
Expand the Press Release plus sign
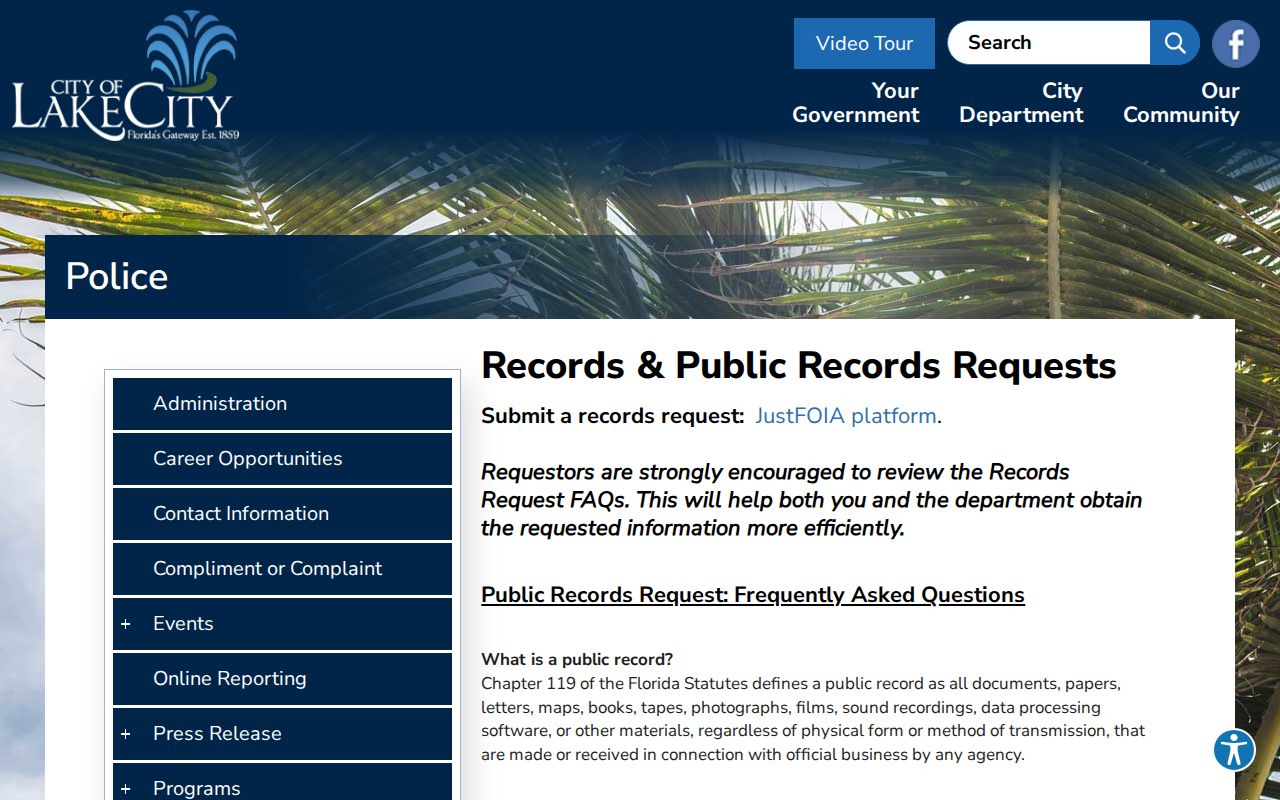(126, 734)
